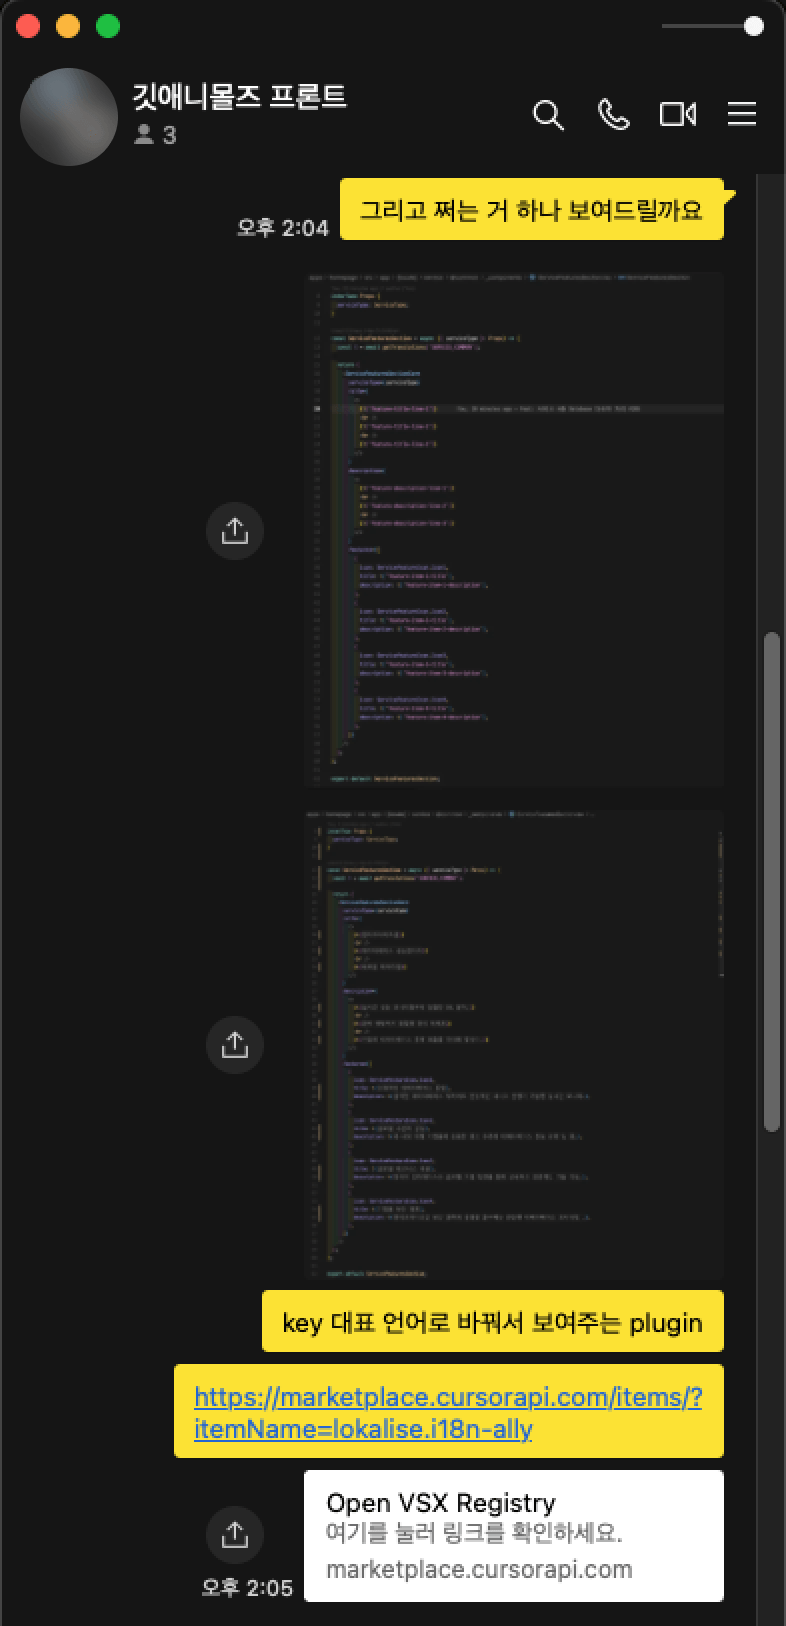Close the chat window with the red button
Screen dimensions: 786x1626
(x=28, y=27)
